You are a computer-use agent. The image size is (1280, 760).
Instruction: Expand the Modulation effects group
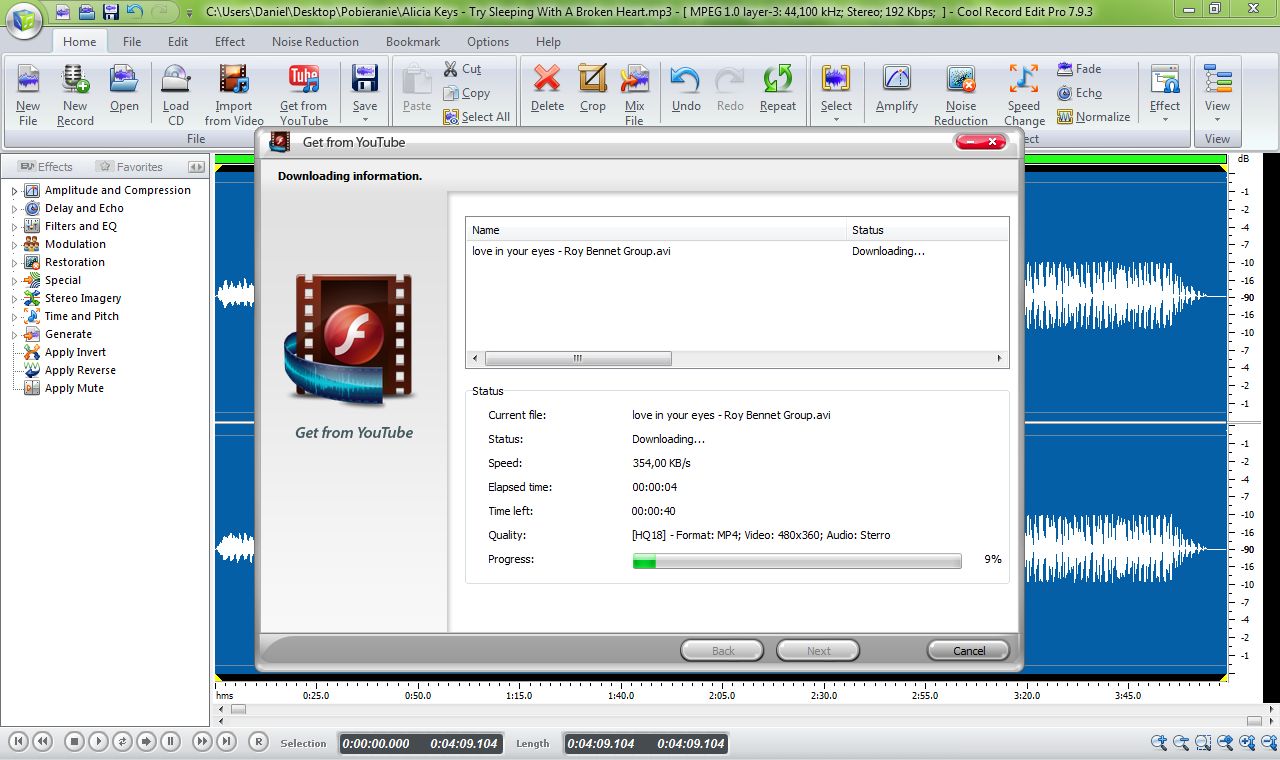point(14,244)
